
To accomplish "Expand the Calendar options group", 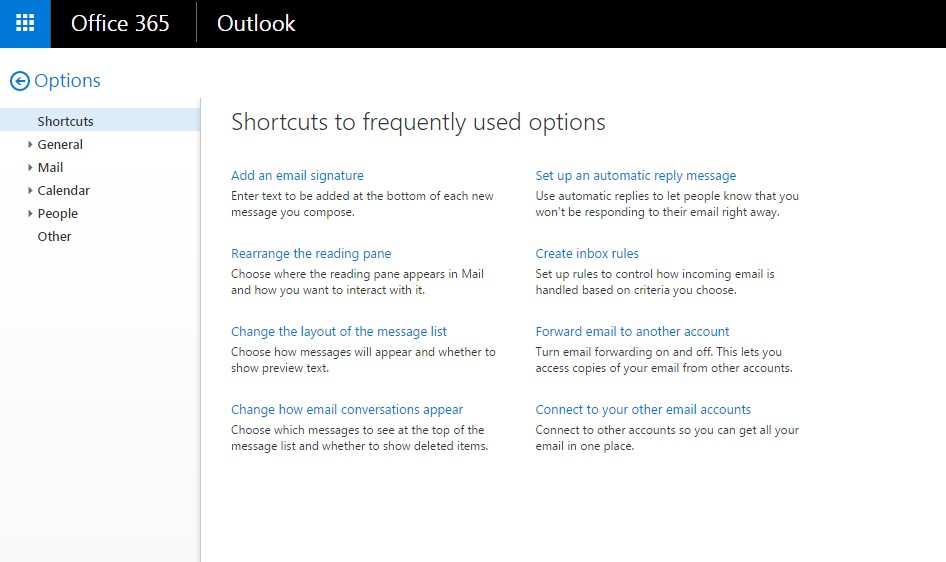I will [x=30, y=191].
